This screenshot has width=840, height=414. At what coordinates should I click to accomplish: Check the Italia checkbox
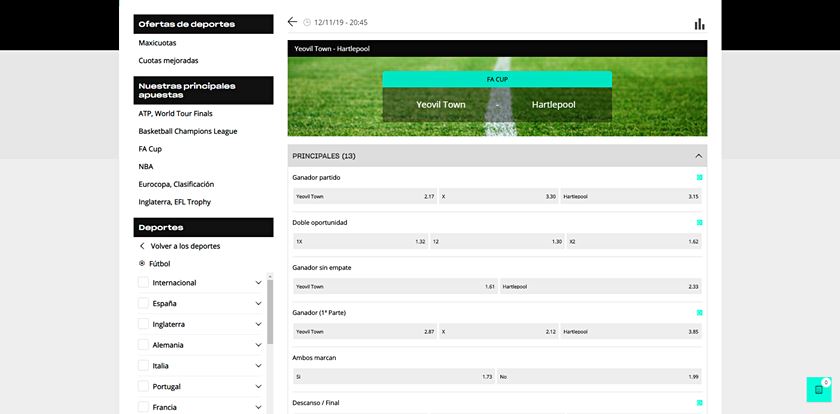[x=143, y=365]
